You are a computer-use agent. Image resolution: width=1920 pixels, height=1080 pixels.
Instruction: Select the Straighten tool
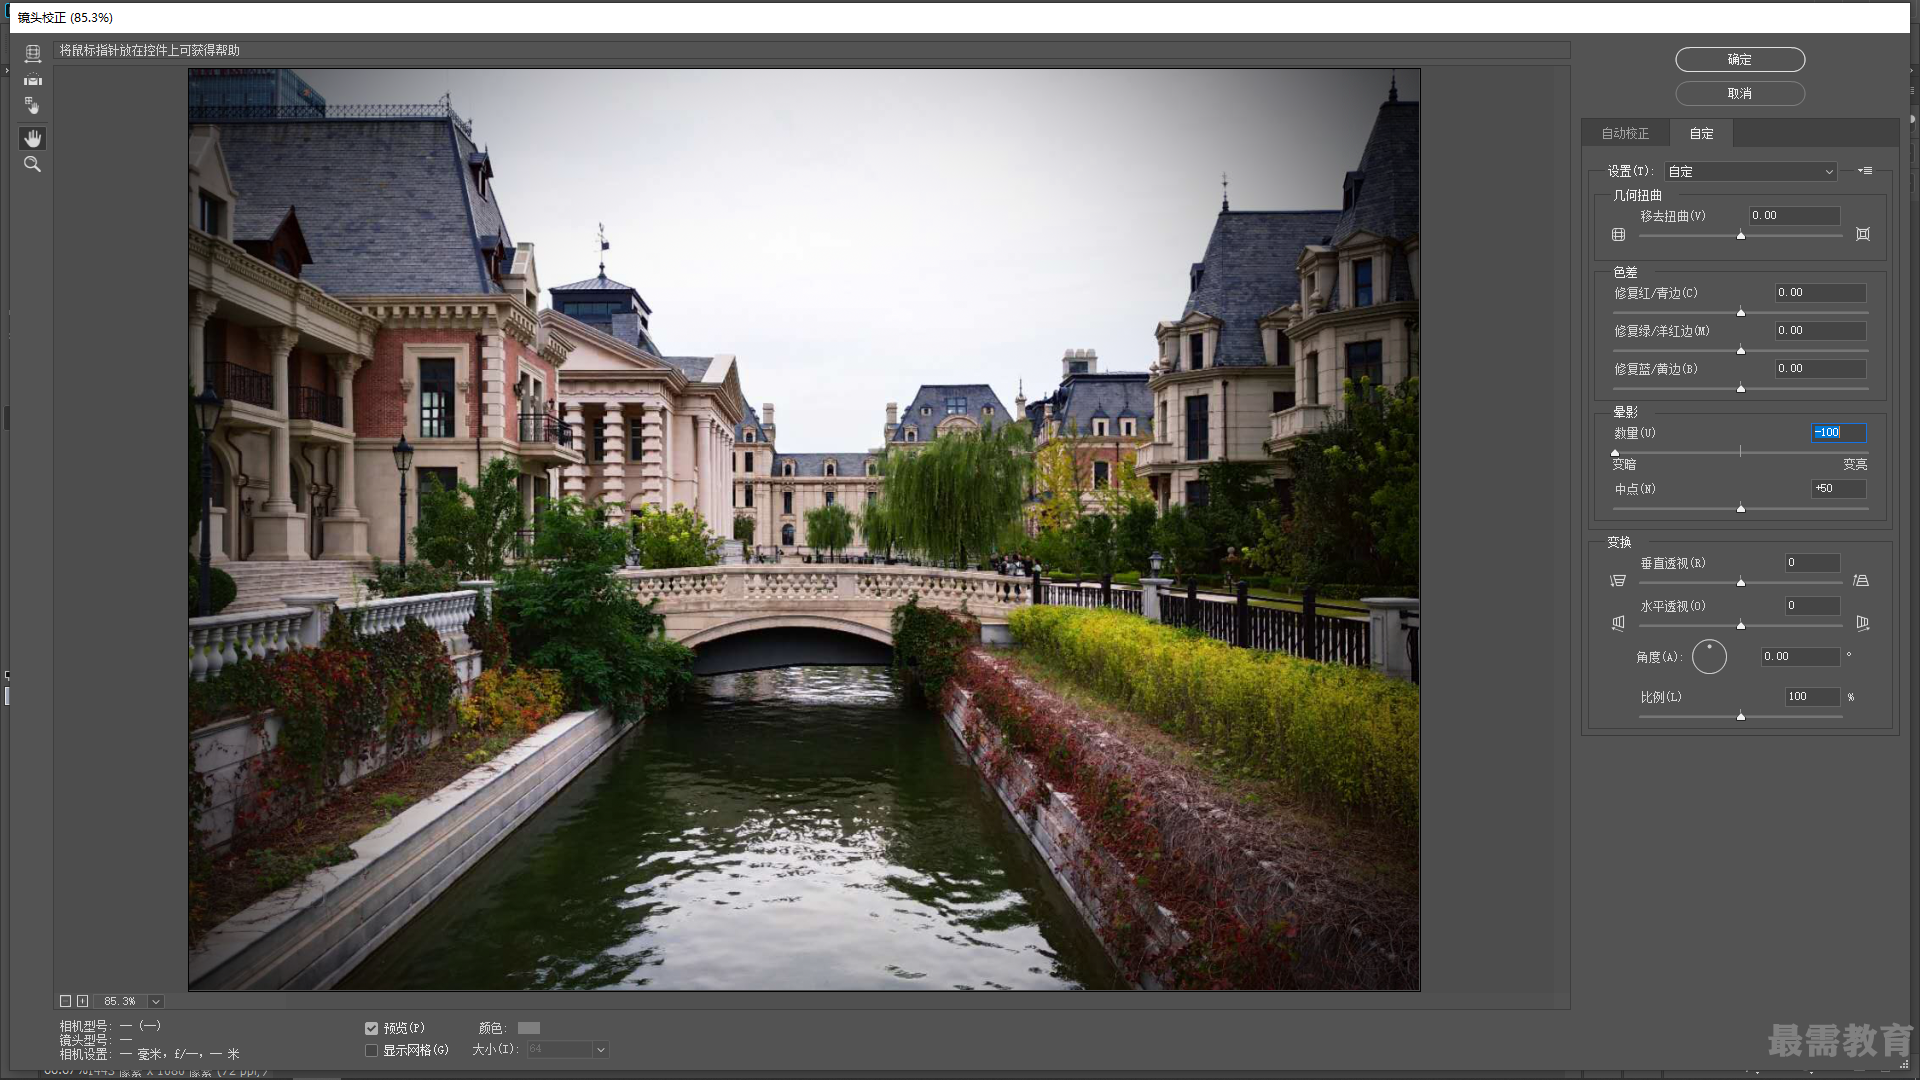pos(33,80)
